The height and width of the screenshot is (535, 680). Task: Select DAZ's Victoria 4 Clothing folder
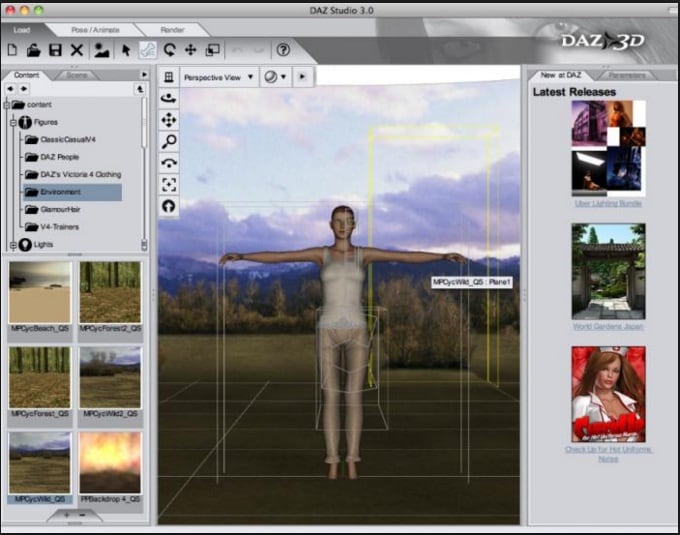point(73,175)
